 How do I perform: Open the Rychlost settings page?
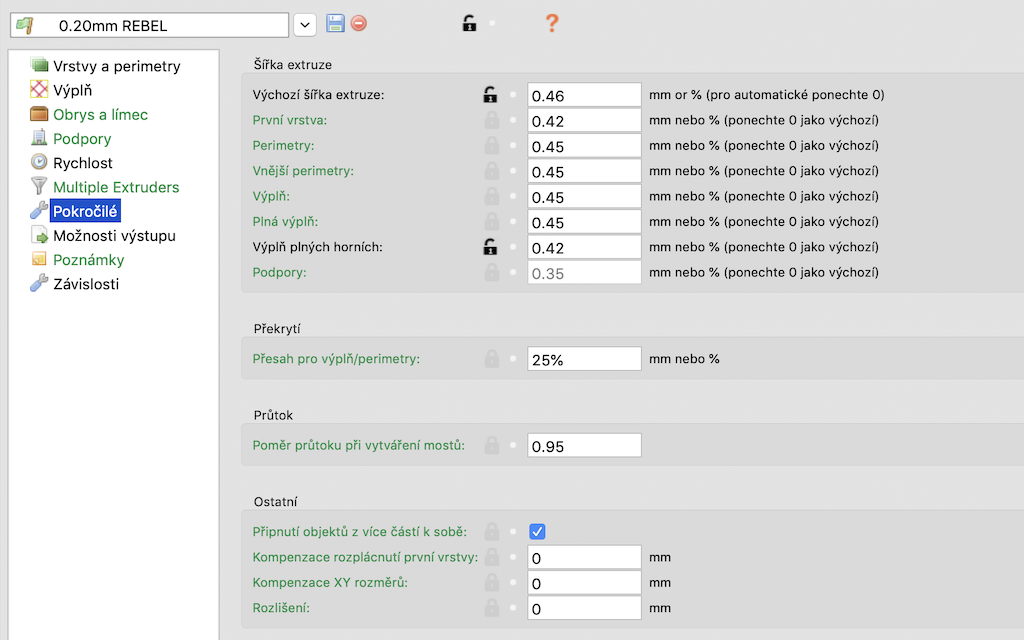pos(82,163)
